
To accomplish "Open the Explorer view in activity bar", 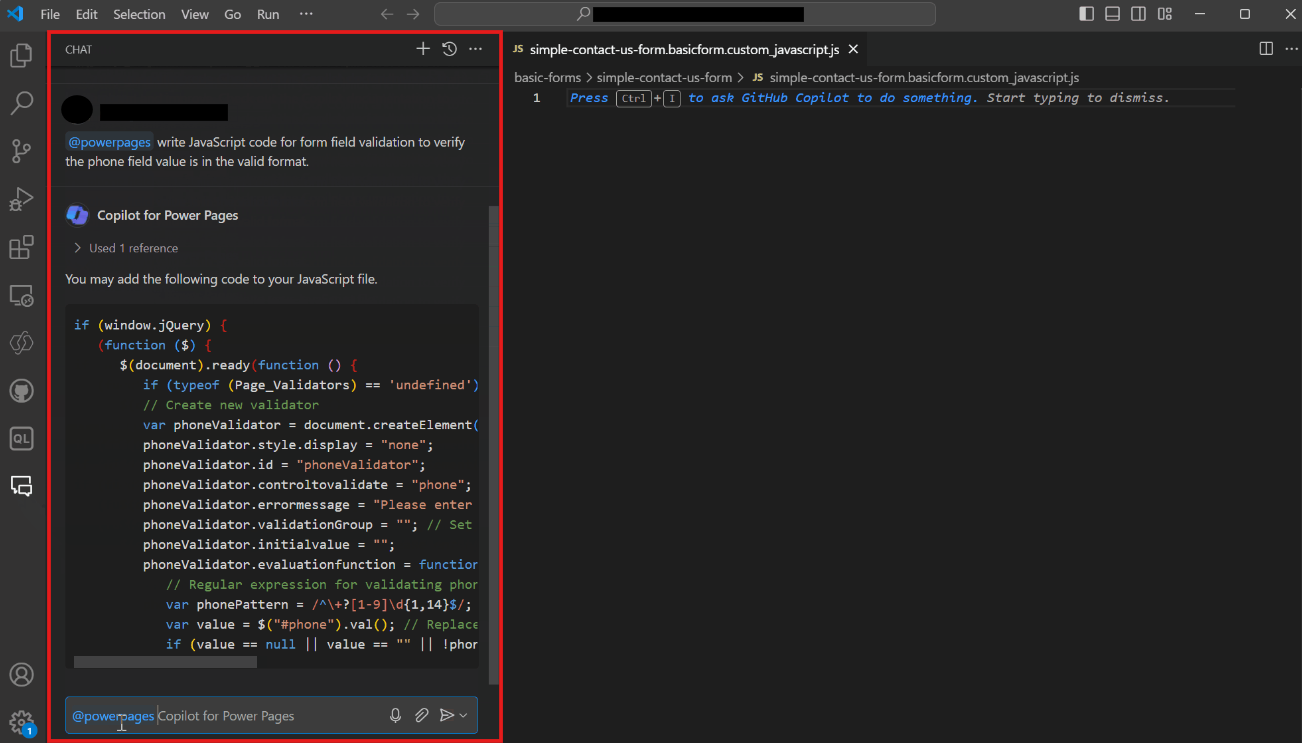I will pyautogui.click(x=21, y=56).
